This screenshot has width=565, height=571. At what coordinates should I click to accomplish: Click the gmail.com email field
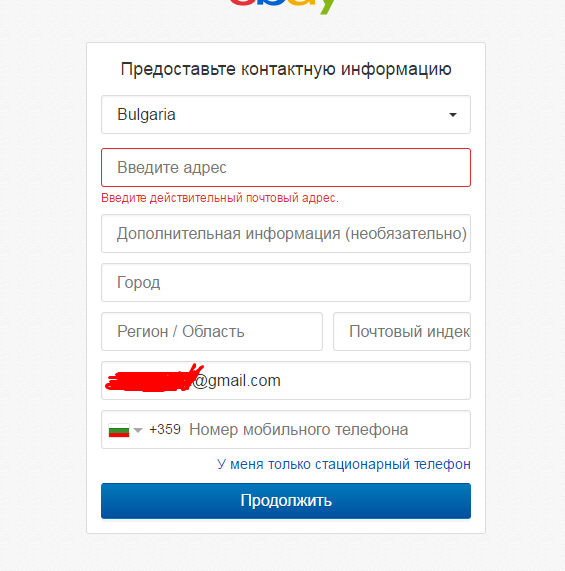(x=286, y=381)
